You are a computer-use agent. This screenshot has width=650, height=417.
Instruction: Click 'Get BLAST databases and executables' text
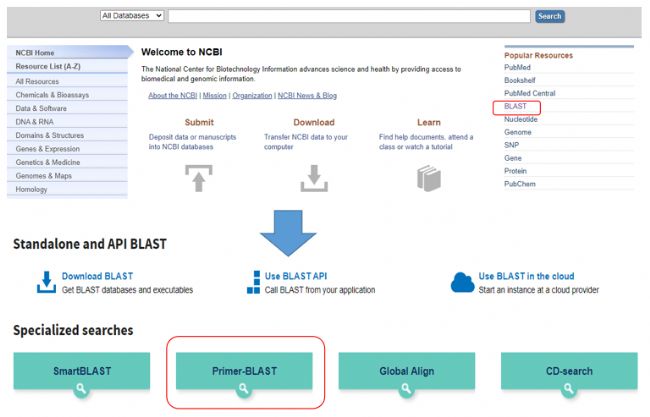[127, 290]
